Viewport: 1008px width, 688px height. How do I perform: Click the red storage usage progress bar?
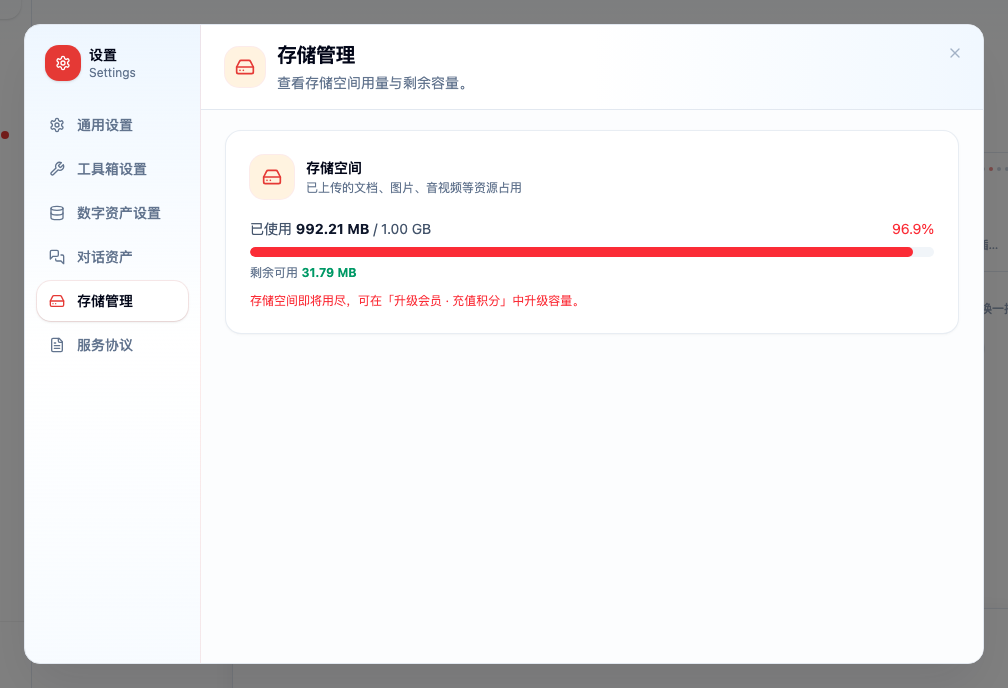click(591, 252)
